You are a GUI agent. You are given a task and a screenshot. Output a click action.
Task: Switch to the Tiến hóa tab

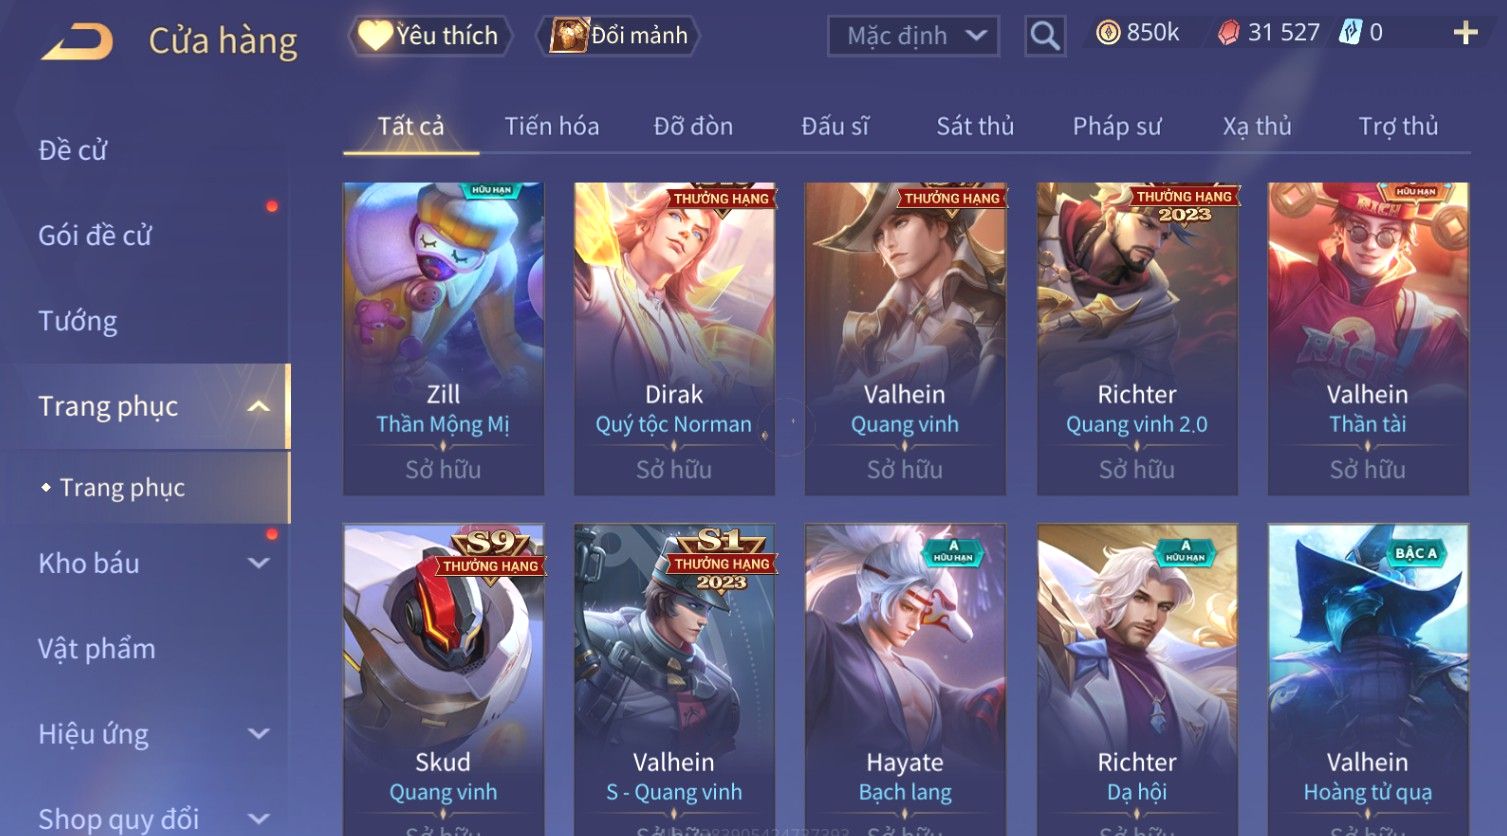click(x=552, y=126)
